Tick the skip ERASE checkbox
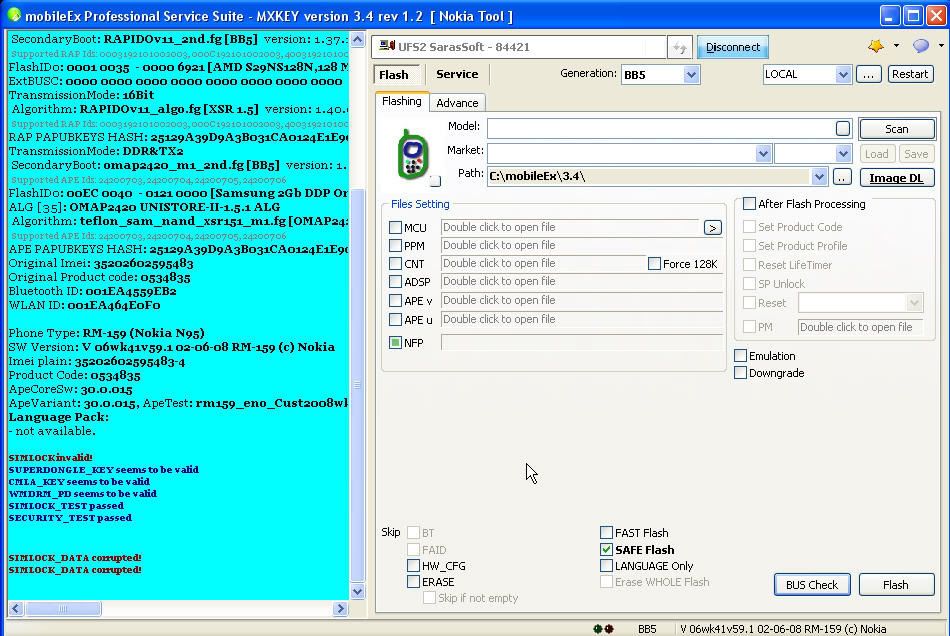The height and width of the screenshot is (636, 950). point(413,581)
